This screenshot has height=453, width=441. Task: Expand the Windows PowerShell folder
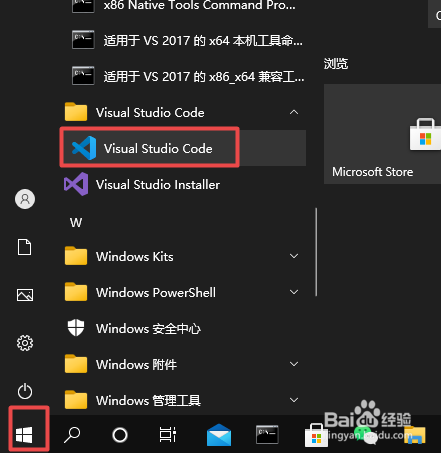pos(183,292)
